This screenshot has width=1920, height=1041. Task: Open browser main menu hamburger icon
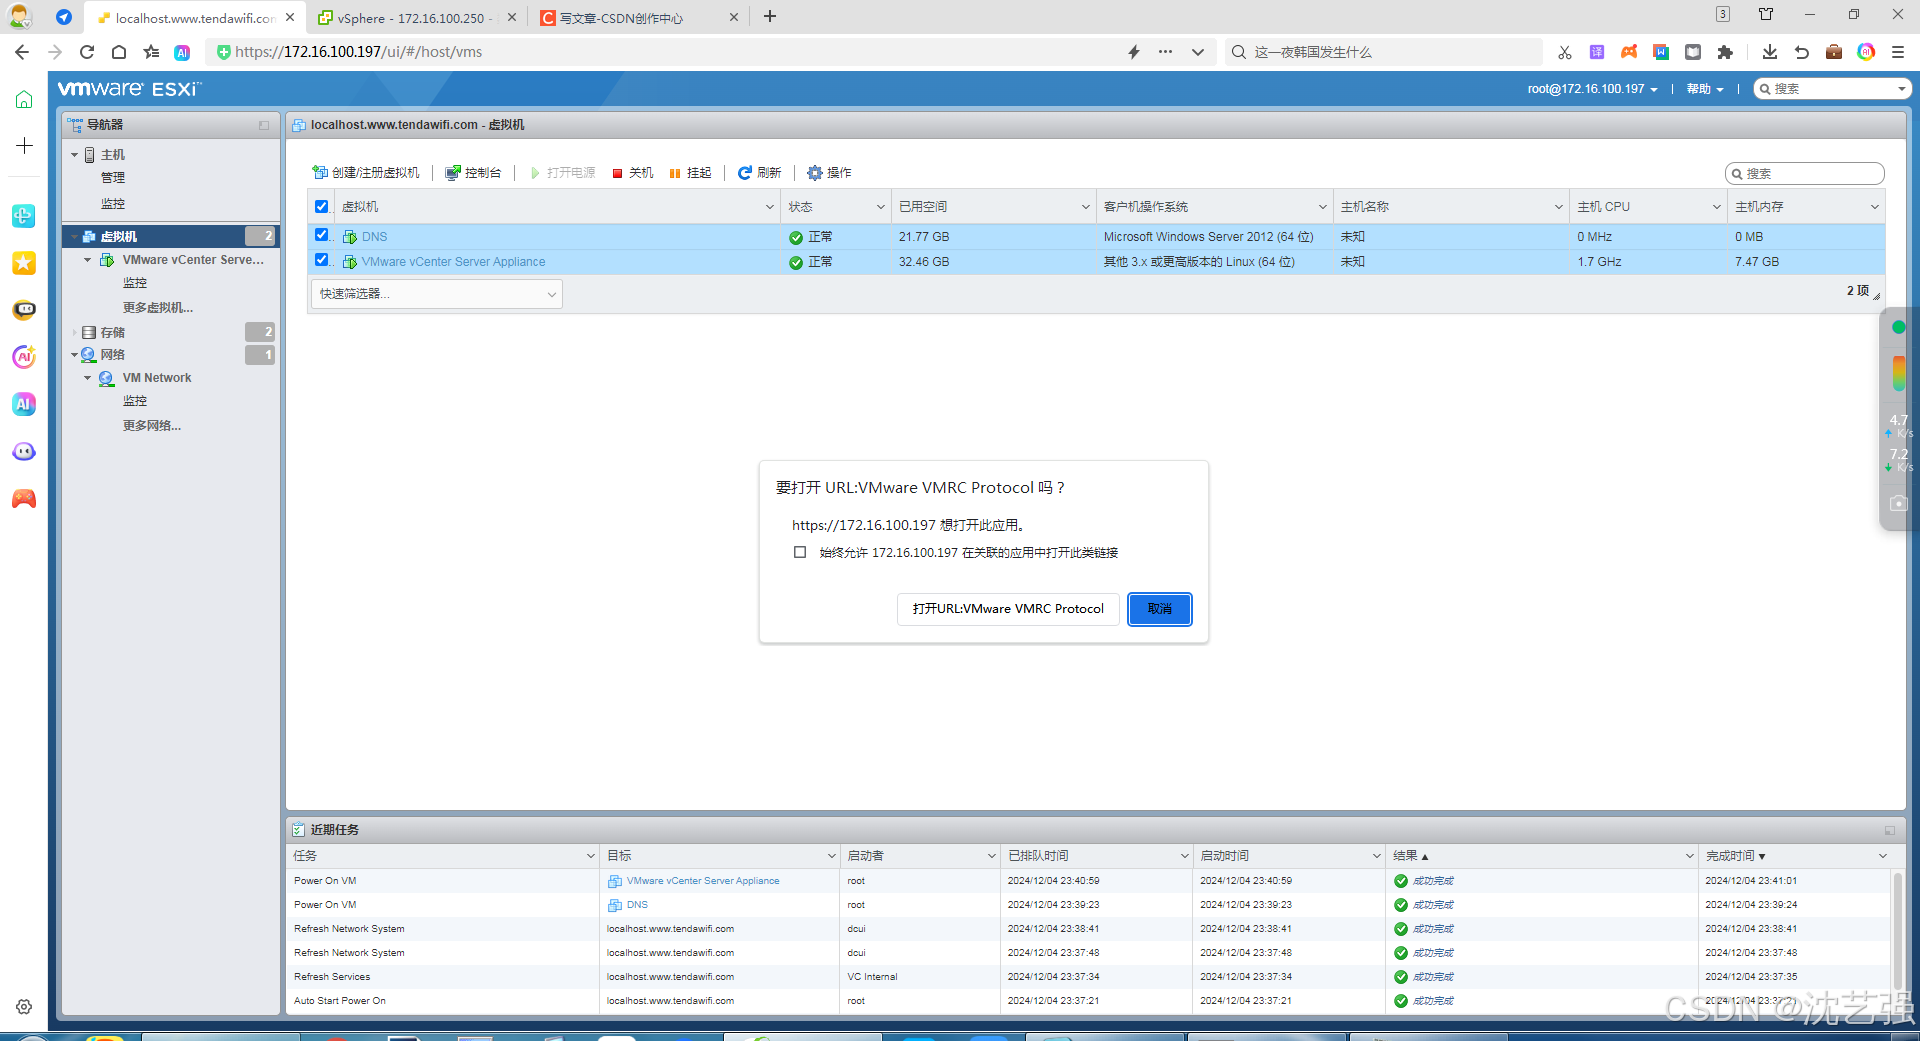tap(1898, 52)
